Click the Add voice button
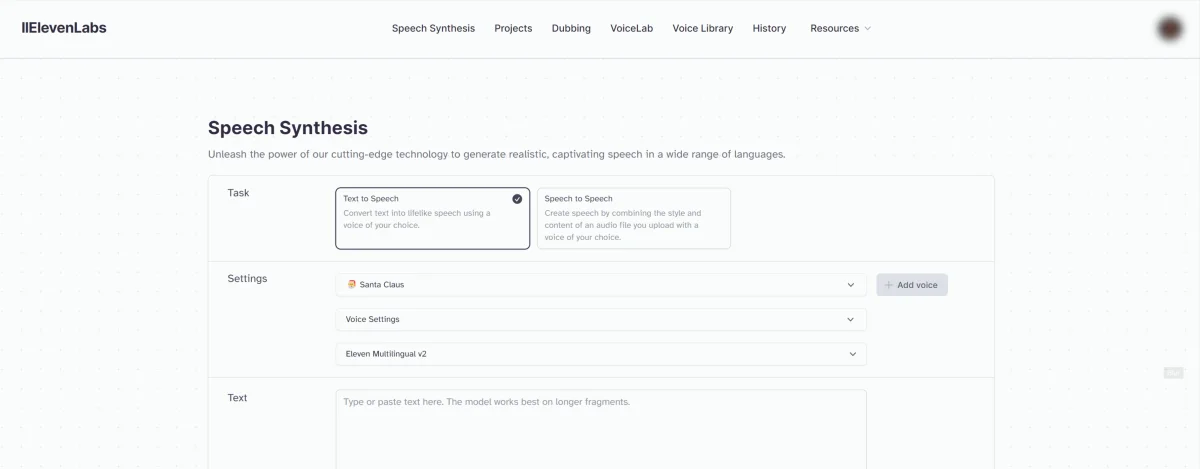The image size is (1200, 469). 912,285
